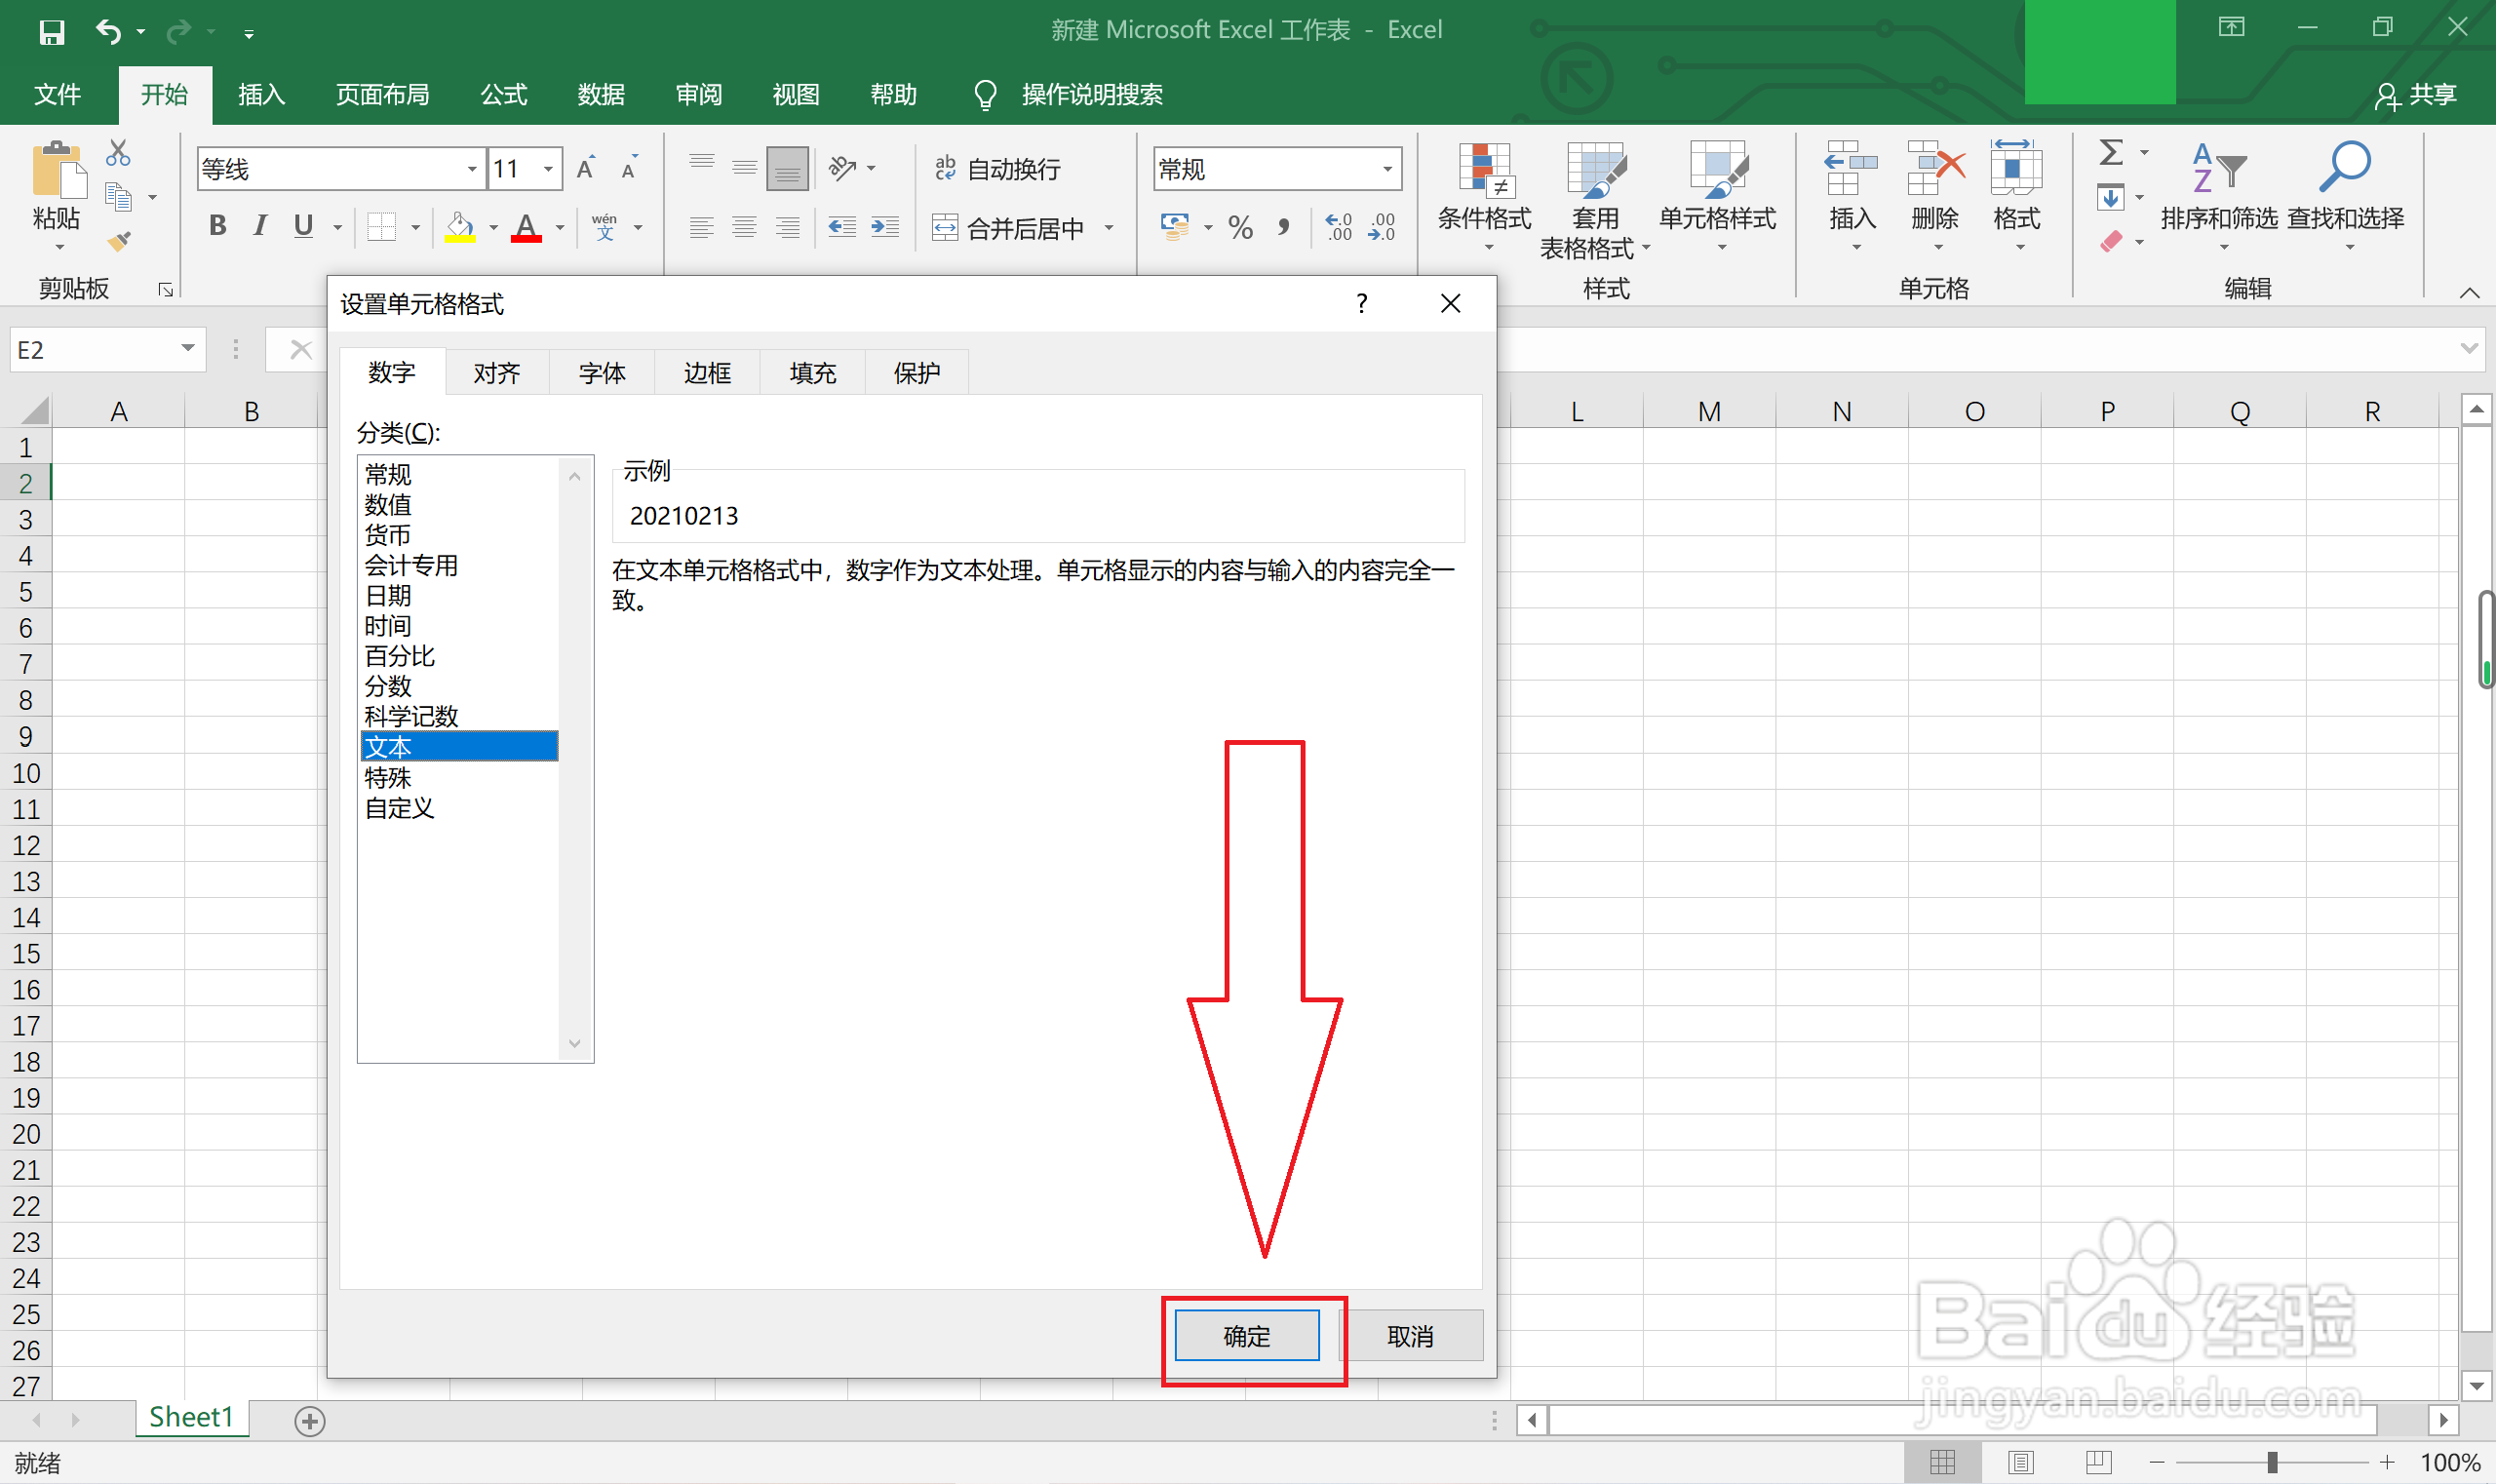Click the Format Painter brush icon

(x=119, y=241)
